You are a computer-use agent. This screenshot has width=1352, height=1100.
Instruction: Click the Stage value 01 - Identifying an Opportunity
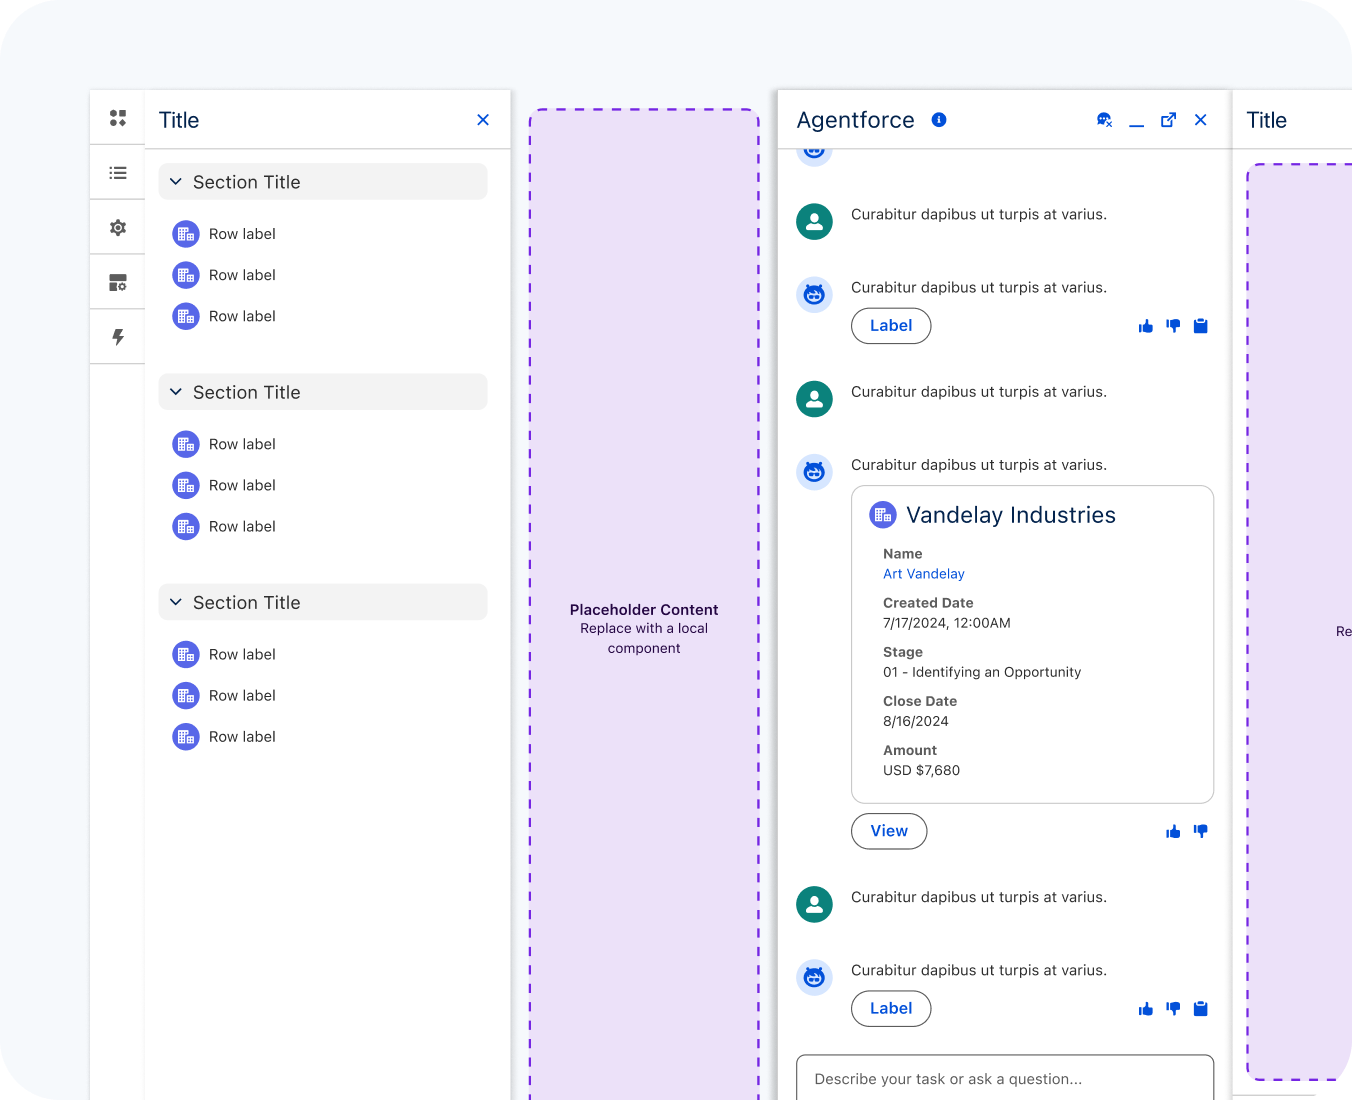click(982, 672)
